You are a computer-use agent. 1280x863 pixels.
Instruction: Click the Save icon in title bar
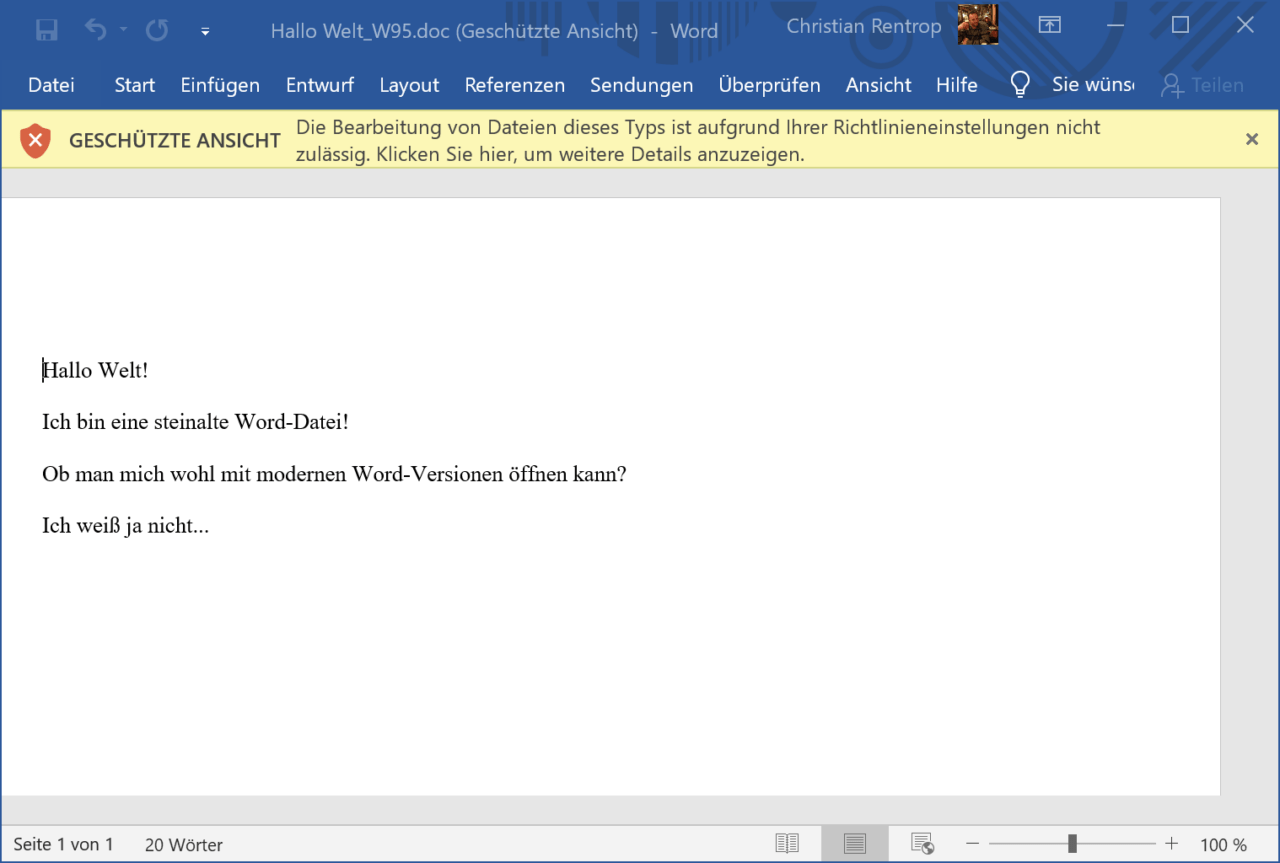47,30
